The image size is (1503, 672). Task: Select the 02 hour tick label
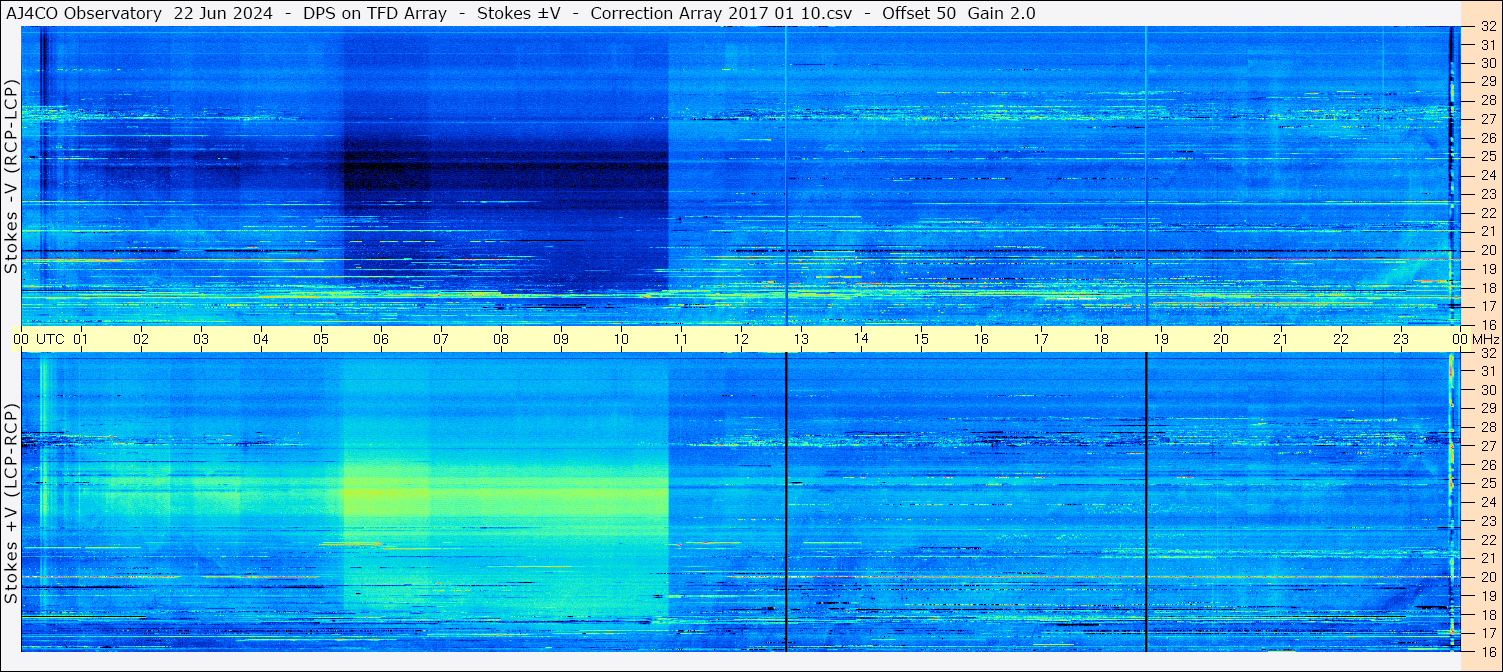141,339
